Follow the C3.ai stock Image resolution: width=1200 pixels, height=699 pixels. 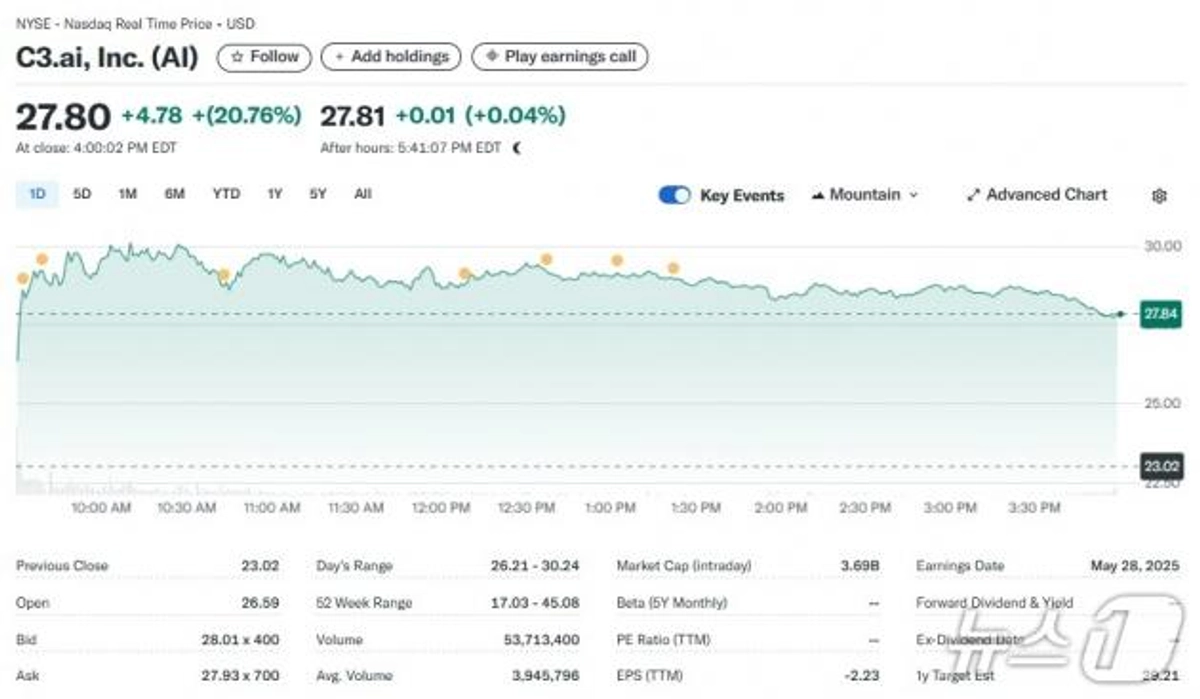(x=264, y=57)
